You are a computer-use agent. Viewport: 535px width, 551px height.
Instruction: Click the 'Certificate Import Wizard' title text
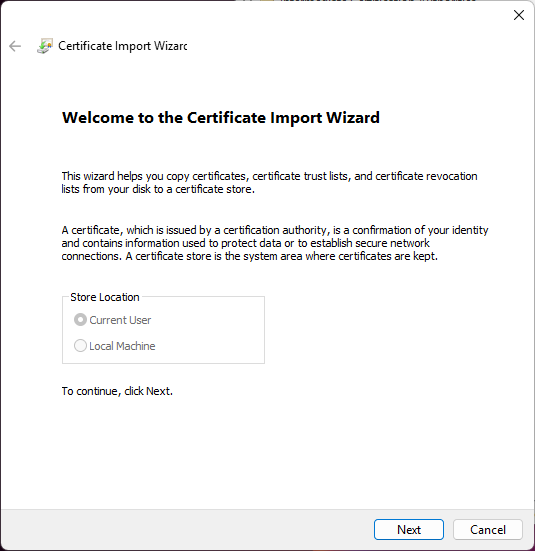click(123, 46)
